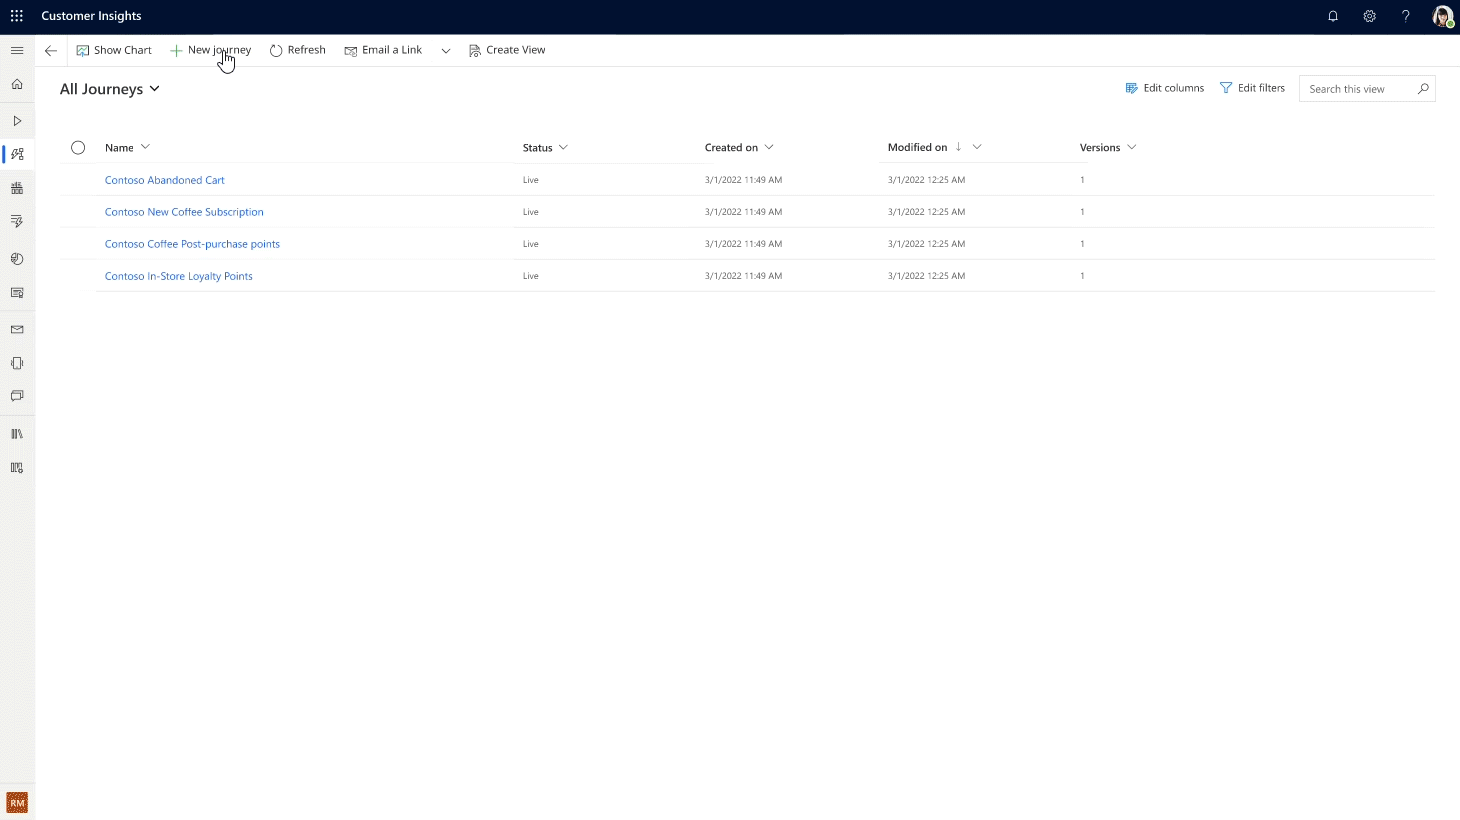The image size is (1460, 820).
Task: Click Show Chart in the command bar
Action: pos(113,50)
